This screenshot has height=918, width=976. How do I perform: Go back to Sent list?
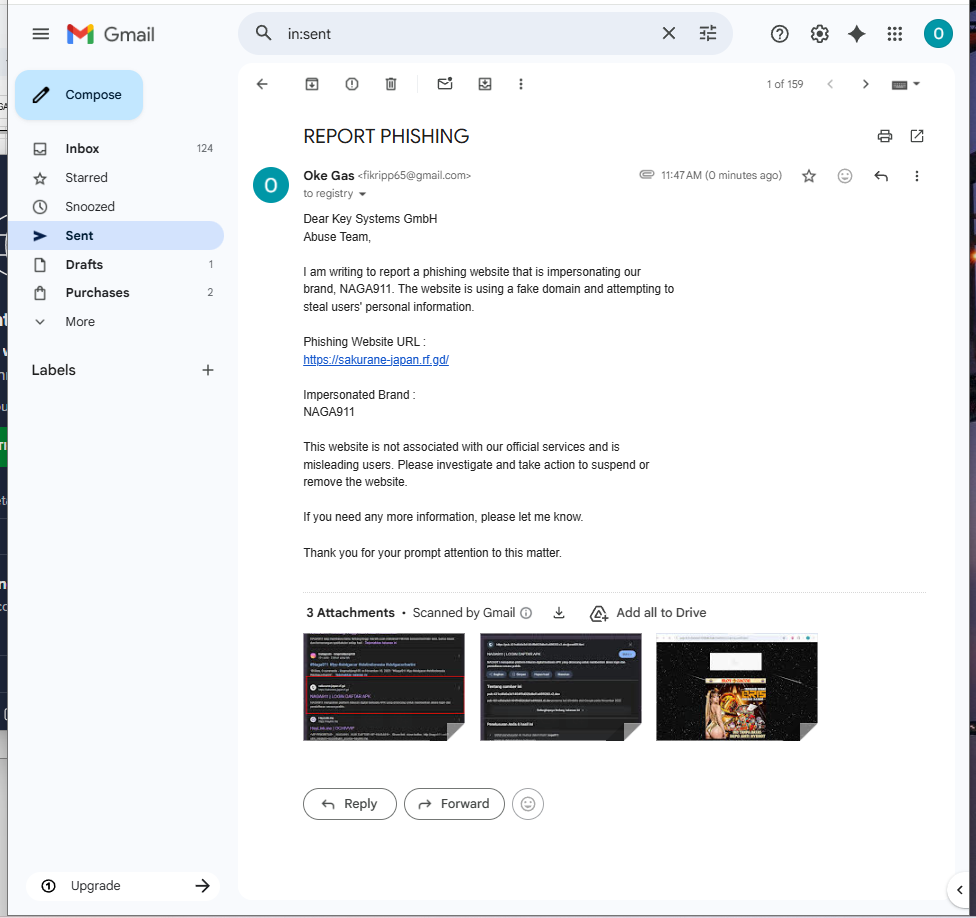(x=262, y=84)
